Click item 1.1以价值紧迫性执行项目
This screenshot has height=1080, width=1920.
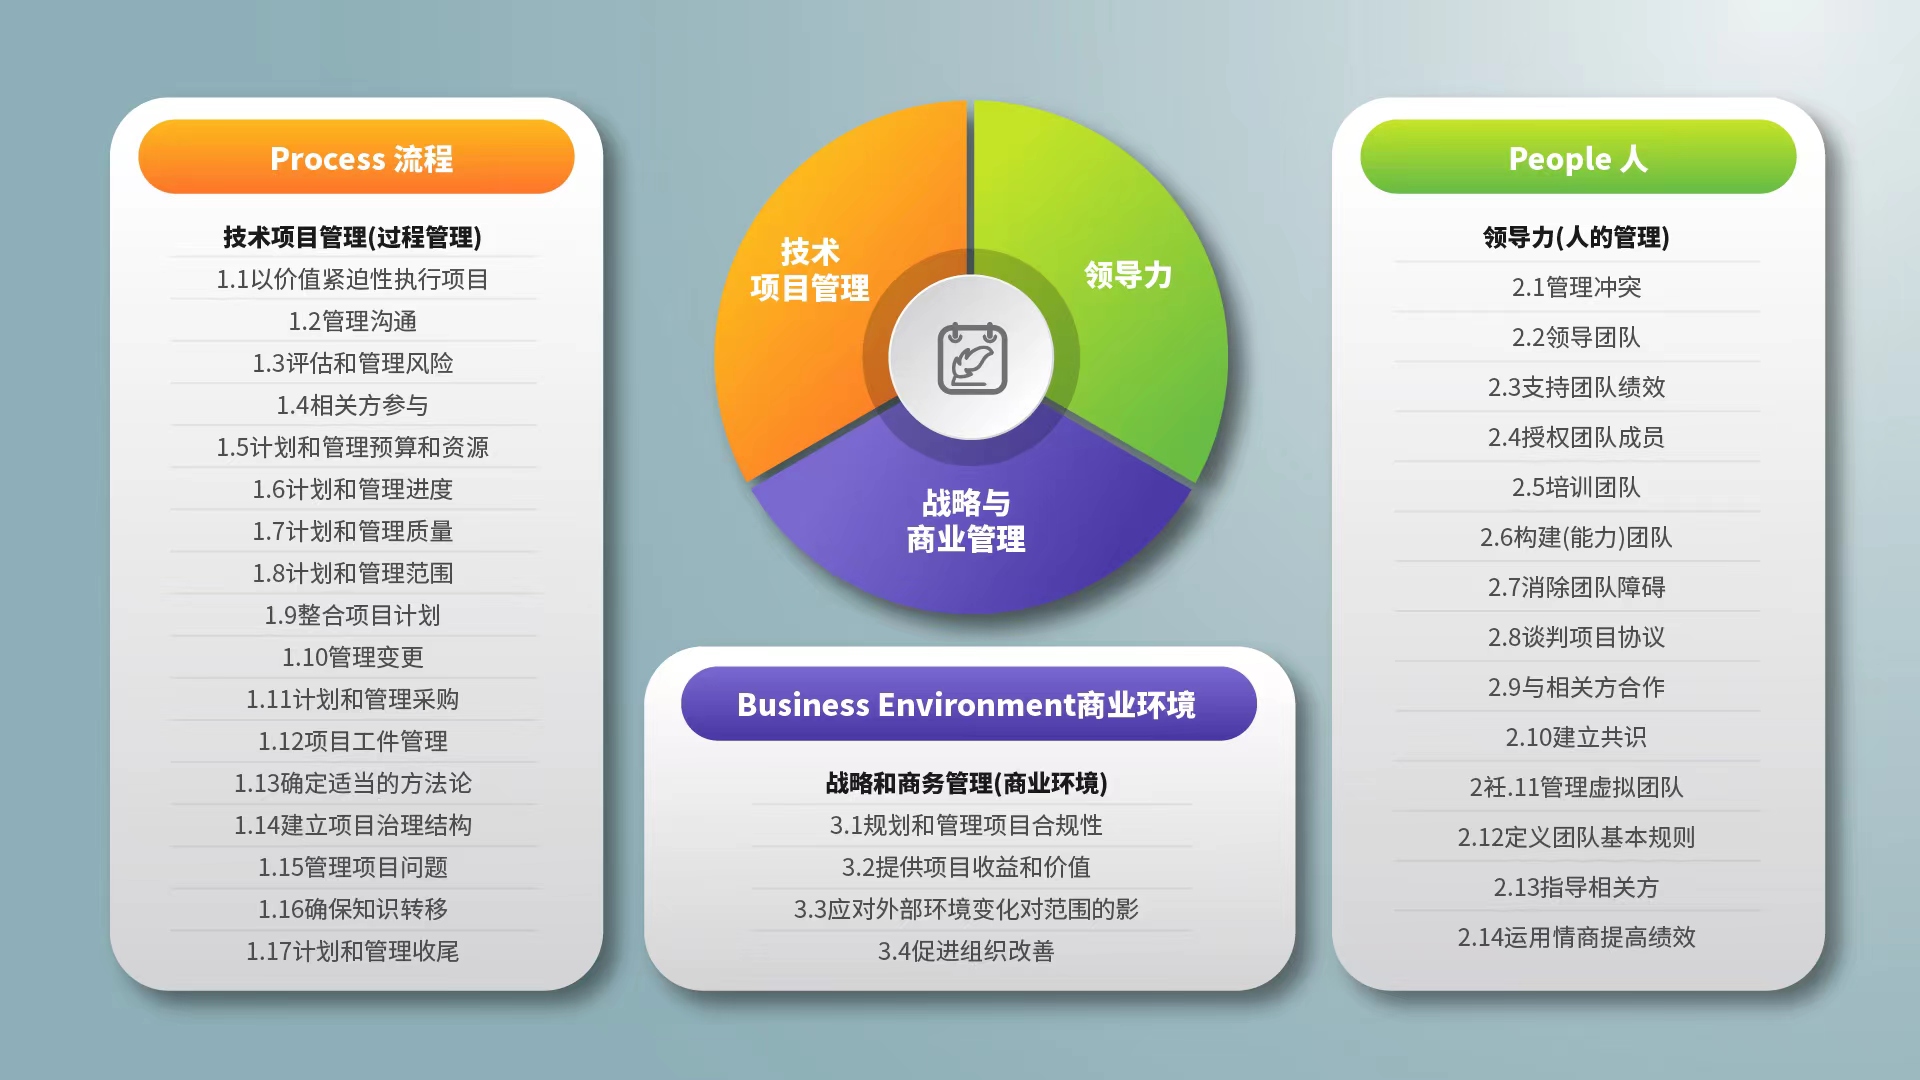pos(353,279)
